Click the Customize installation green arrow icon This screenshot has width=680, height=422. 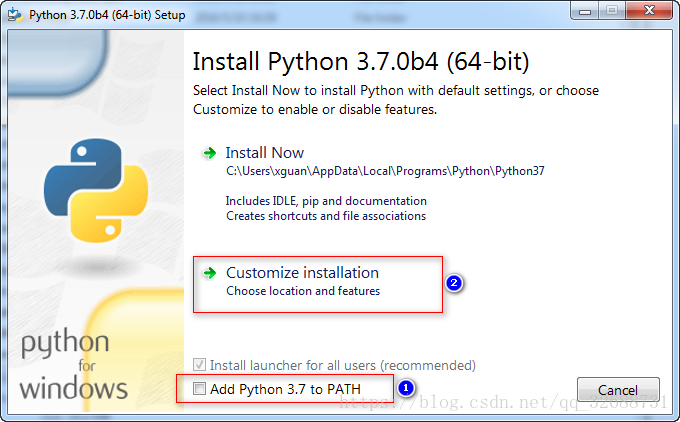(x=210, y=273)
